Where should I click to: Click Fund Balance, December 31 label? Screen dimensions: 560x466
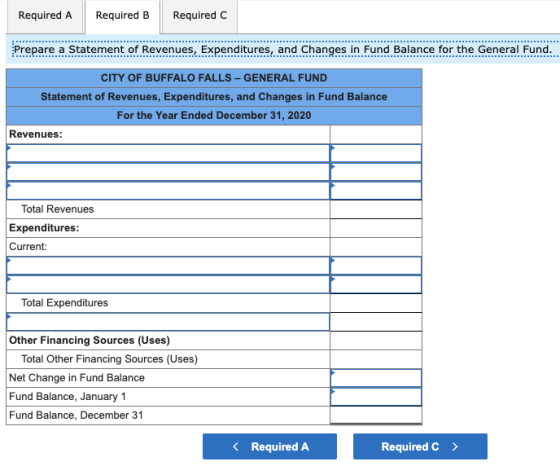coord(76,415)
